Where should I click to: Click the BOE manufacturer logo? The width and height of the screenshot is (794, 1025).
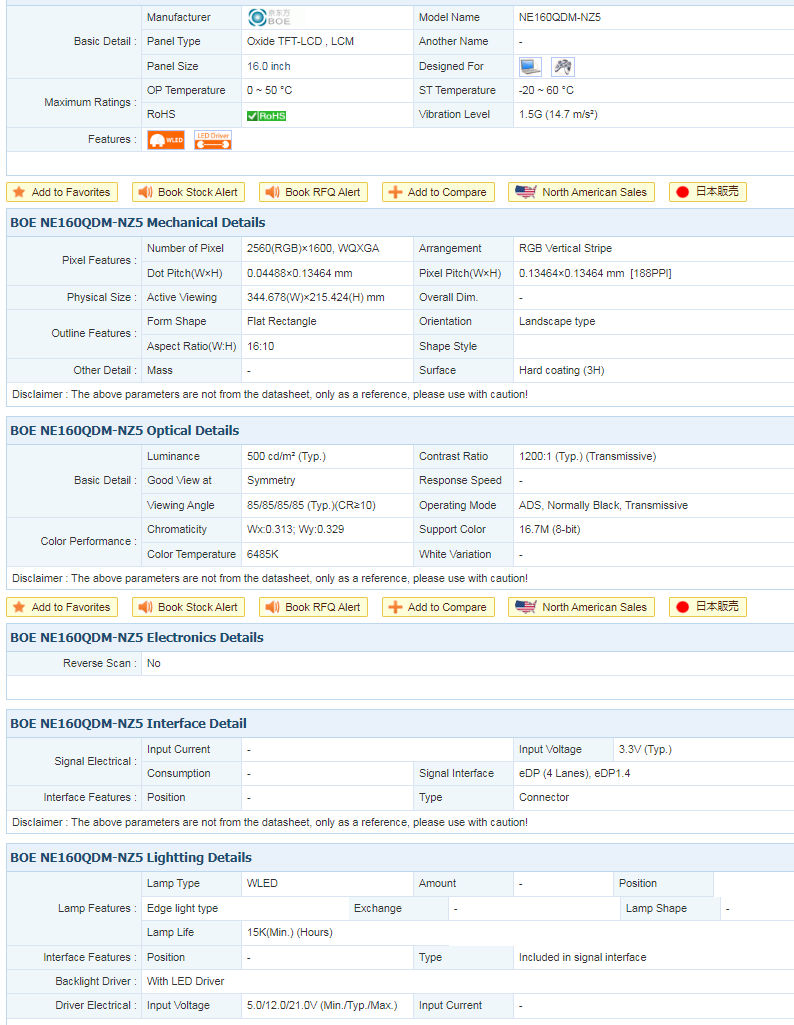coord(269,17)
